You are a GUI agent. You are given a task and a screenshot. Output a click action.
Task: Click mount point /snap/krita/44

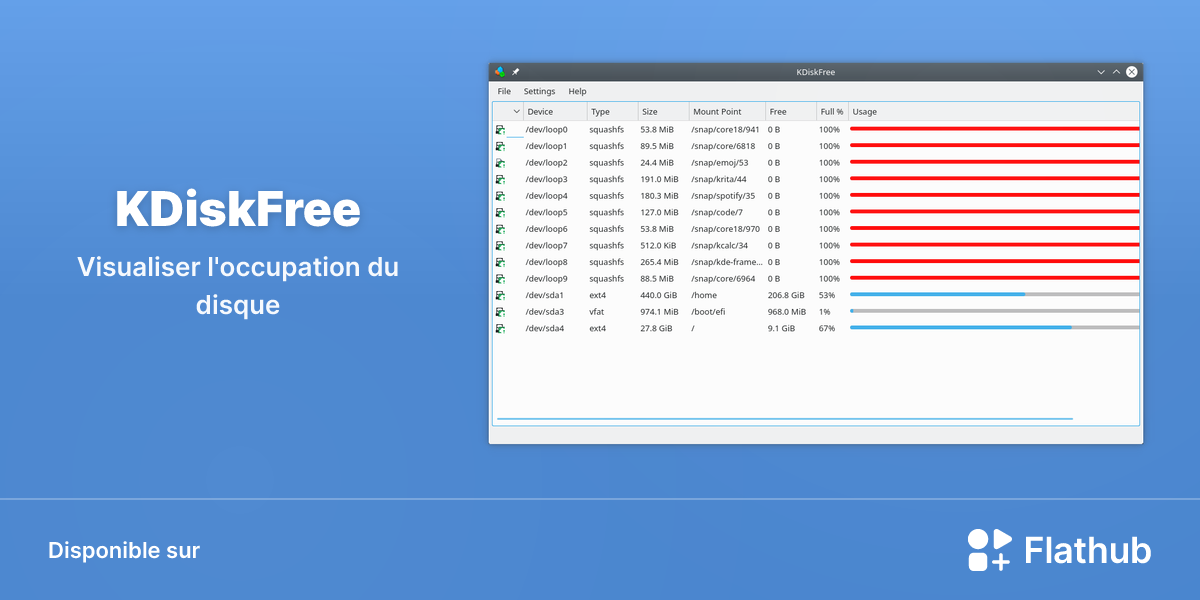tap(719, 179)
